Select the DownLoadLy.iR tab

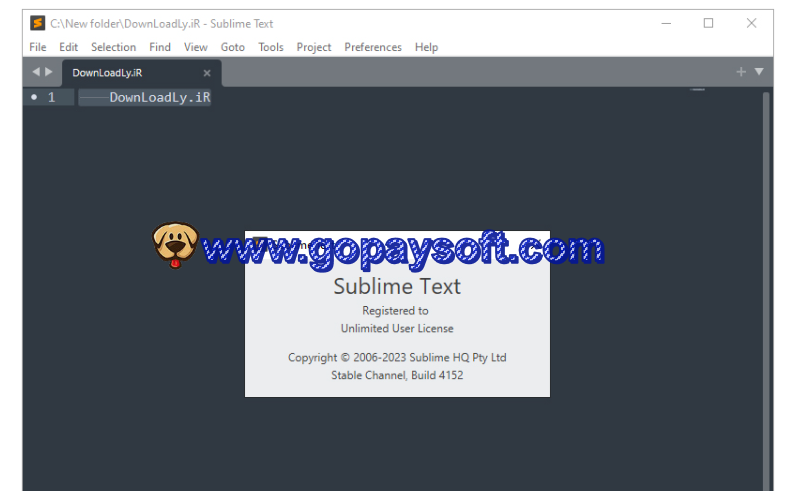pyautogui.click(x=141, y=73)
